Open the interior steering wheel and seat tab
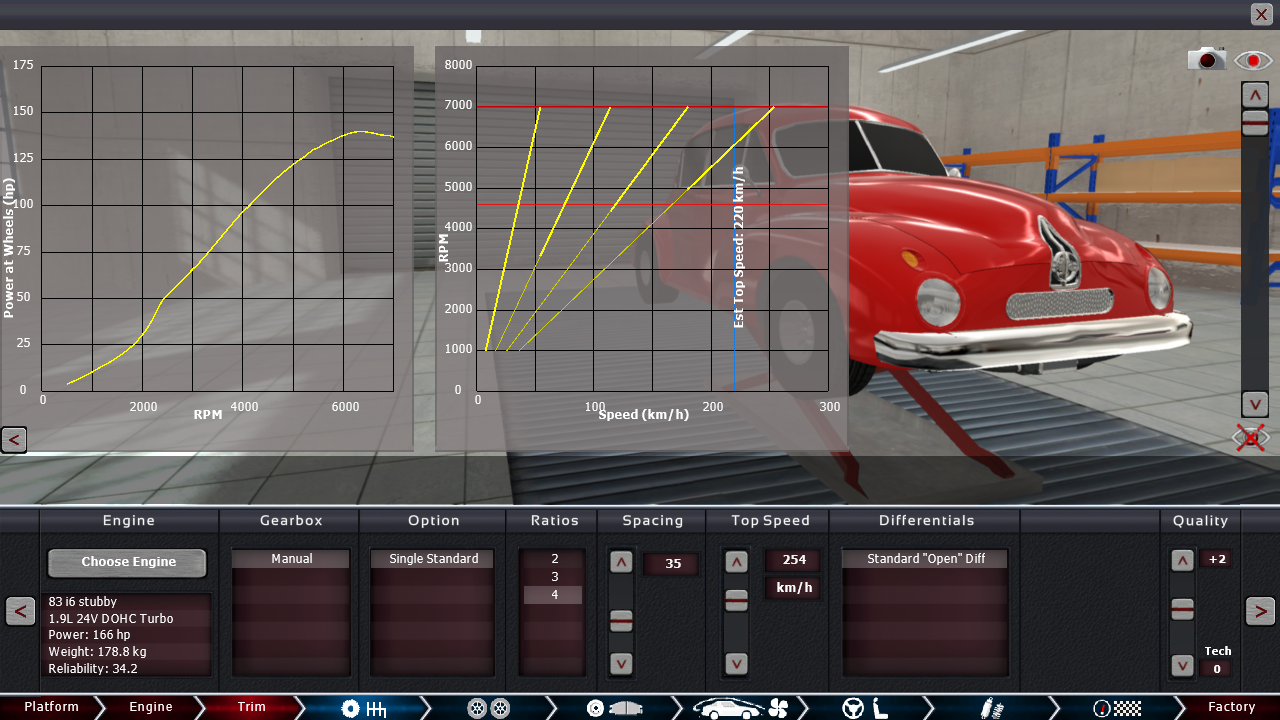This screenshot has width=1280, height=720. [x=866, y=708]
